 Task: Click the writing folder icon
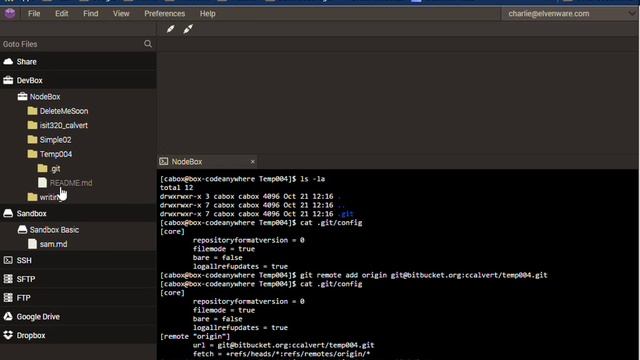coord(32,197)
